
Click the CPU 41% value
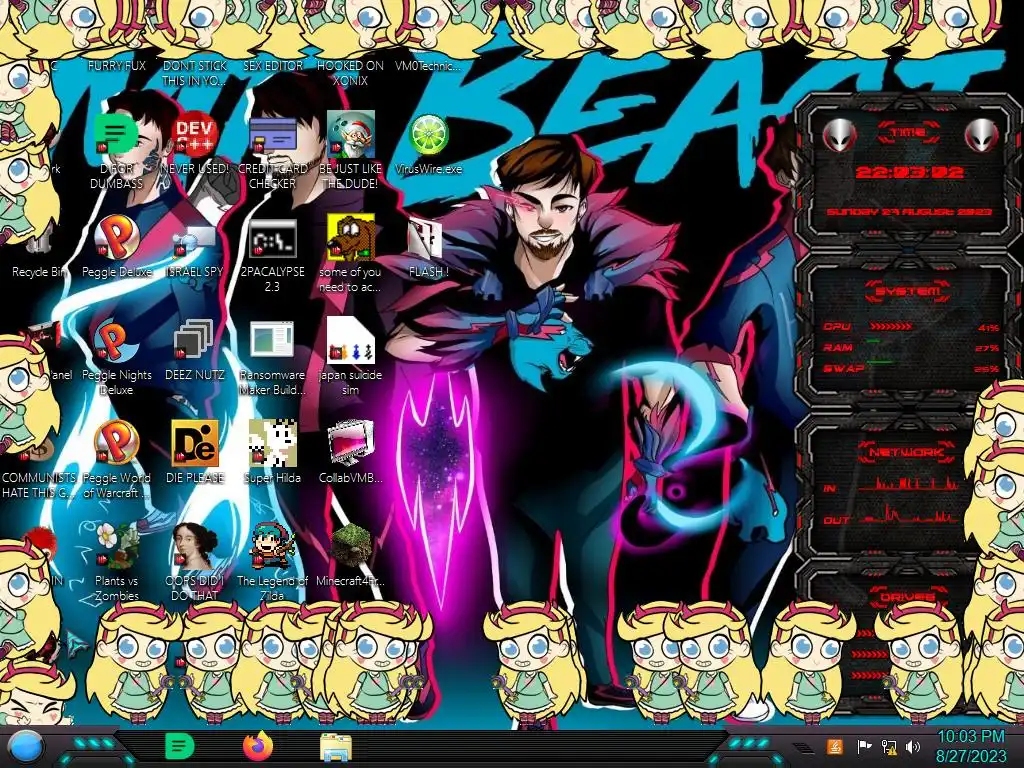(989, 328)
